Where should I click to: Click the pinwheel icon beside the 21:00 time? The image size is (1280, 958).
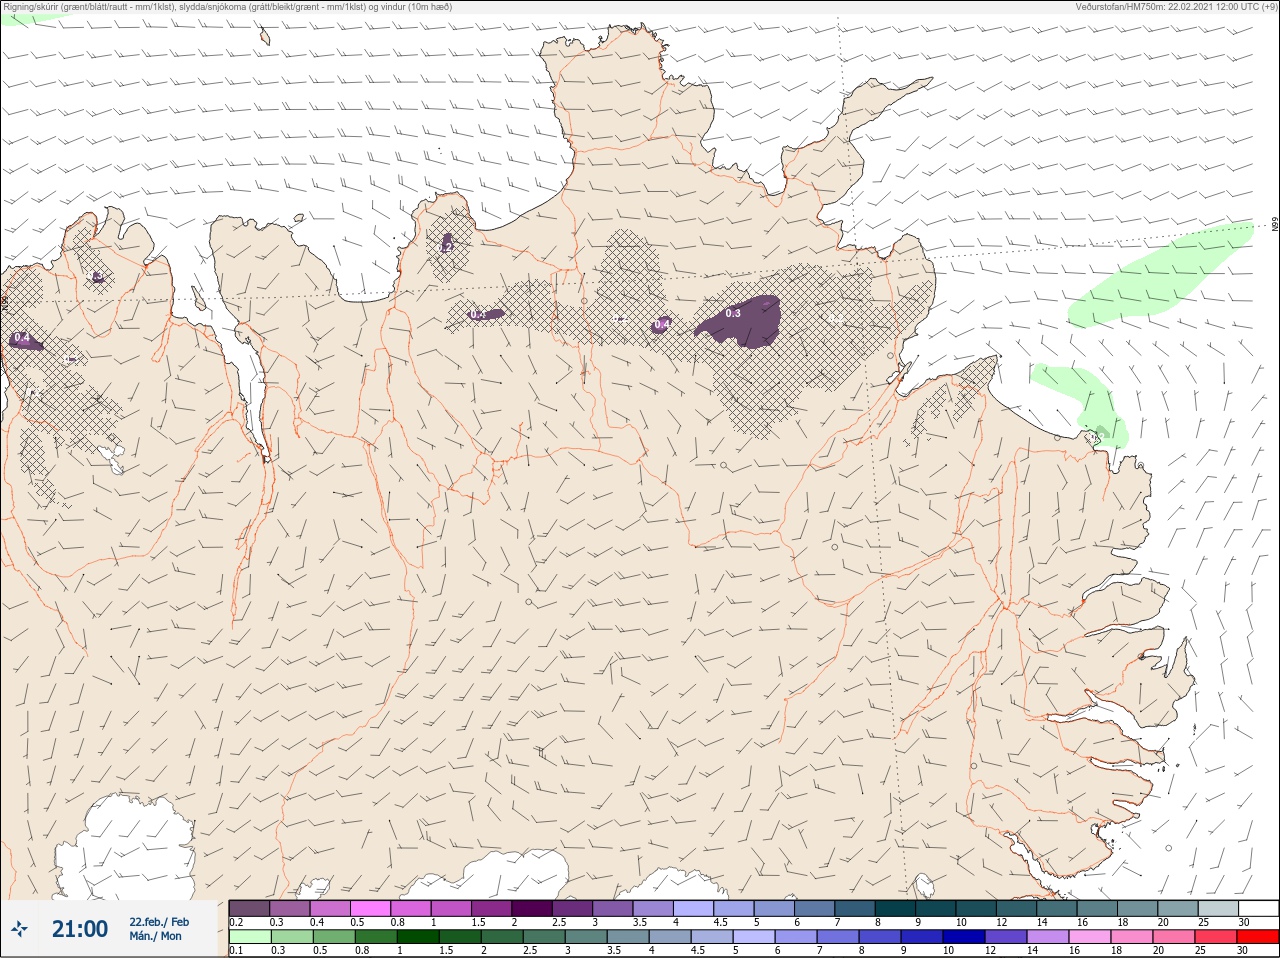click(x=20, y=929)
